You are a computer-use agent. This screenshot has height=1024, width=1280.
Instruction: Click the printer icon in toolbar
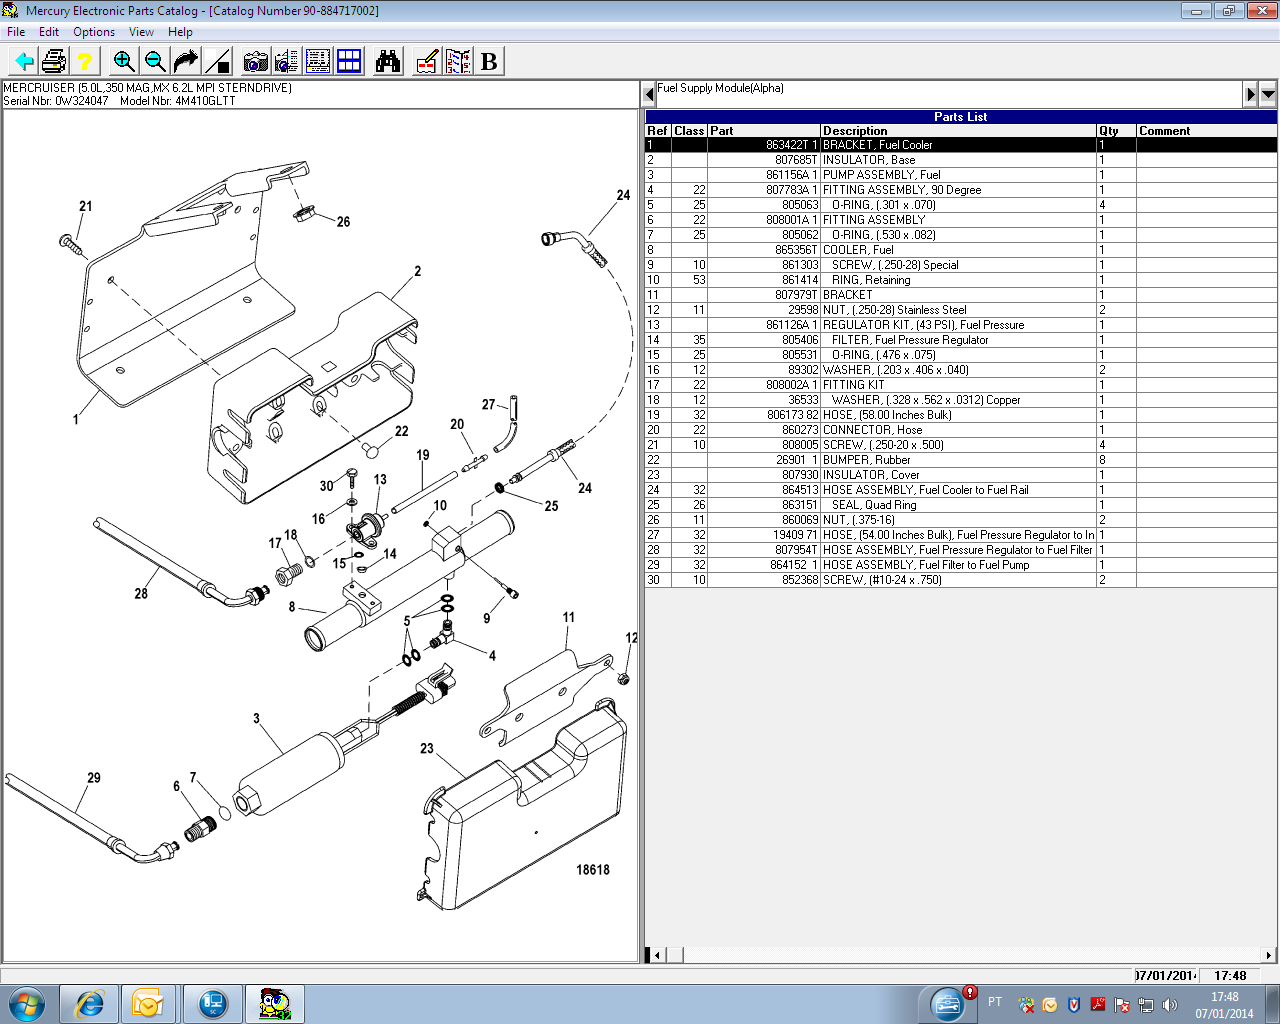click(x=54, y=62)
